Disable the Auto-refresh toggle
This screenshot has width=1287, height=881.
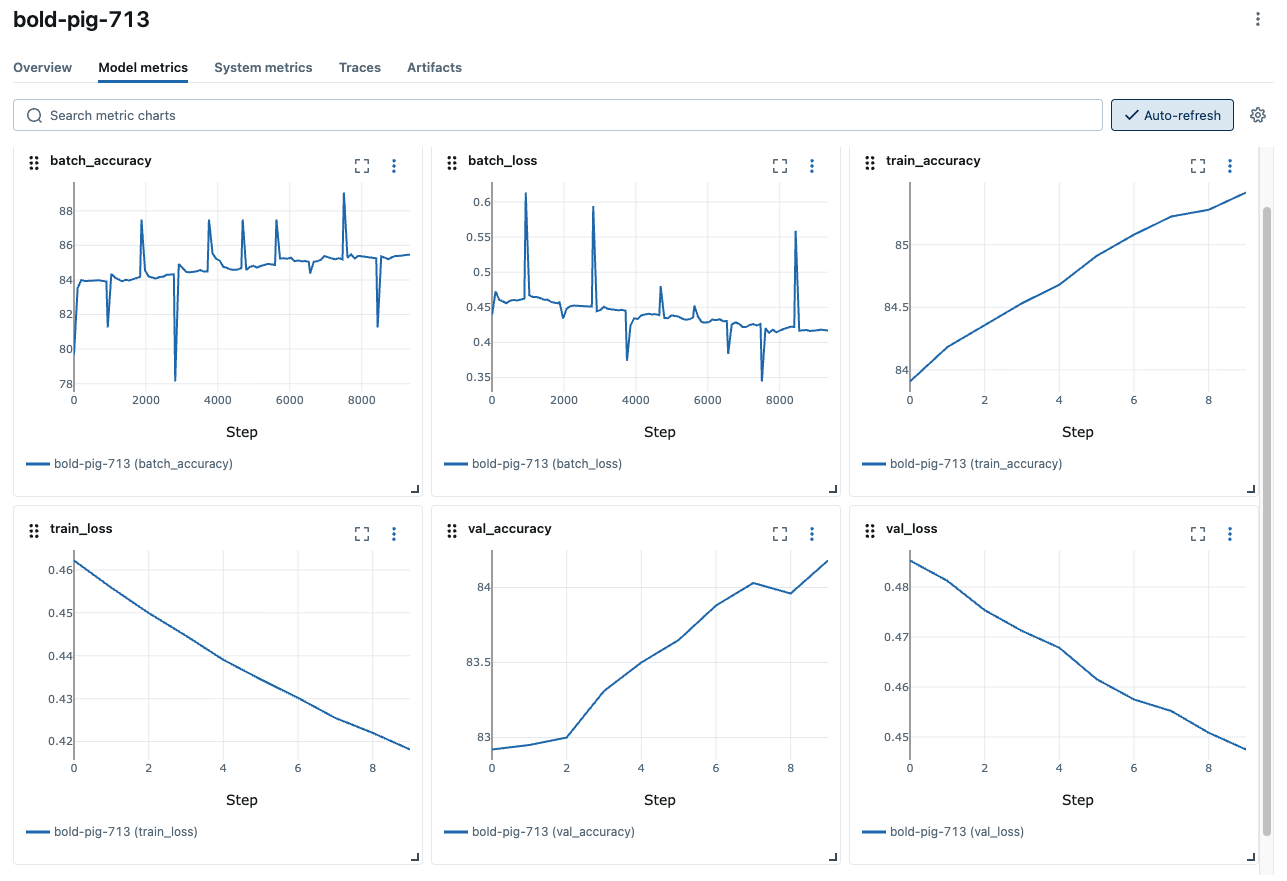(x=1172, y=115)
